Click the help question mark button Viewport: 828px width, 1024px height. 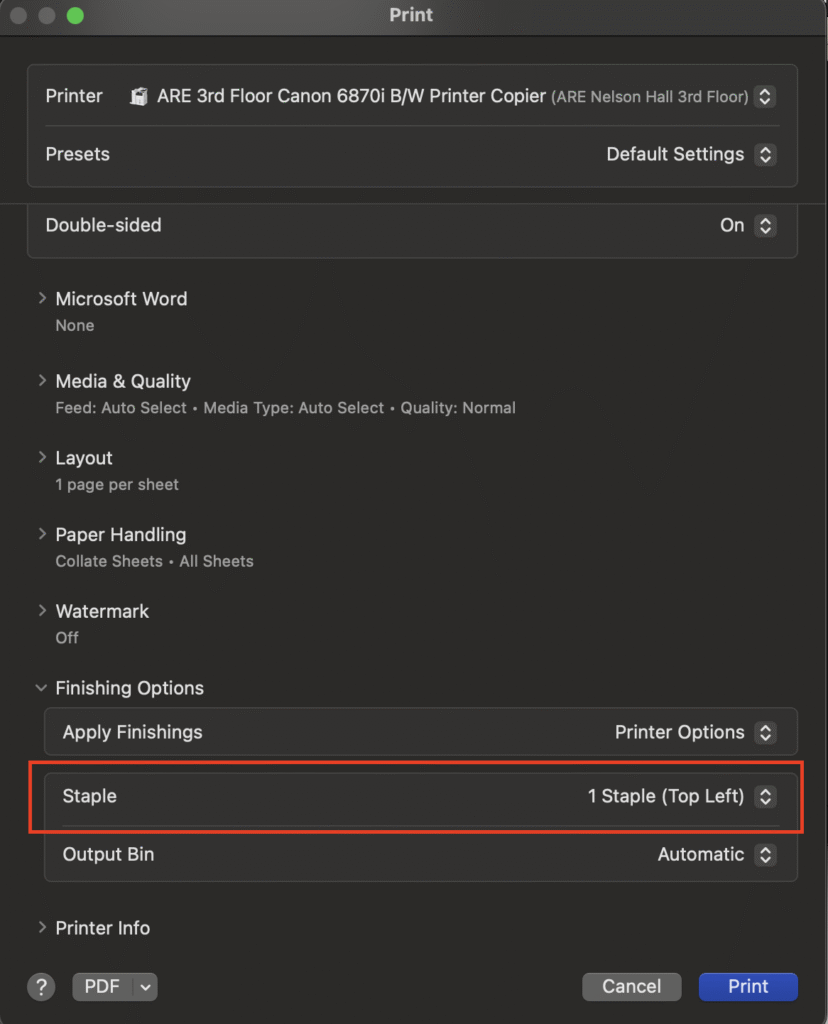41,987
